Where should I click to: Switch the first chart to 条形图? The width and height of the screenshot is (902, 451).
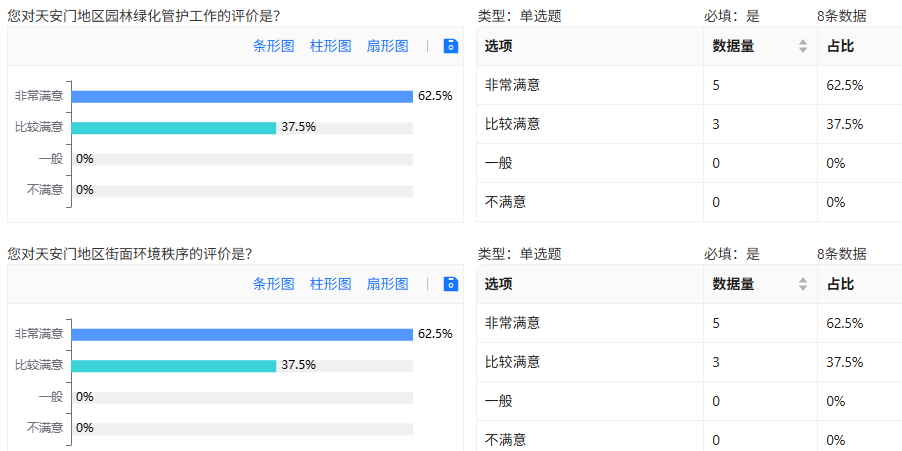click(x=274, y=46)
